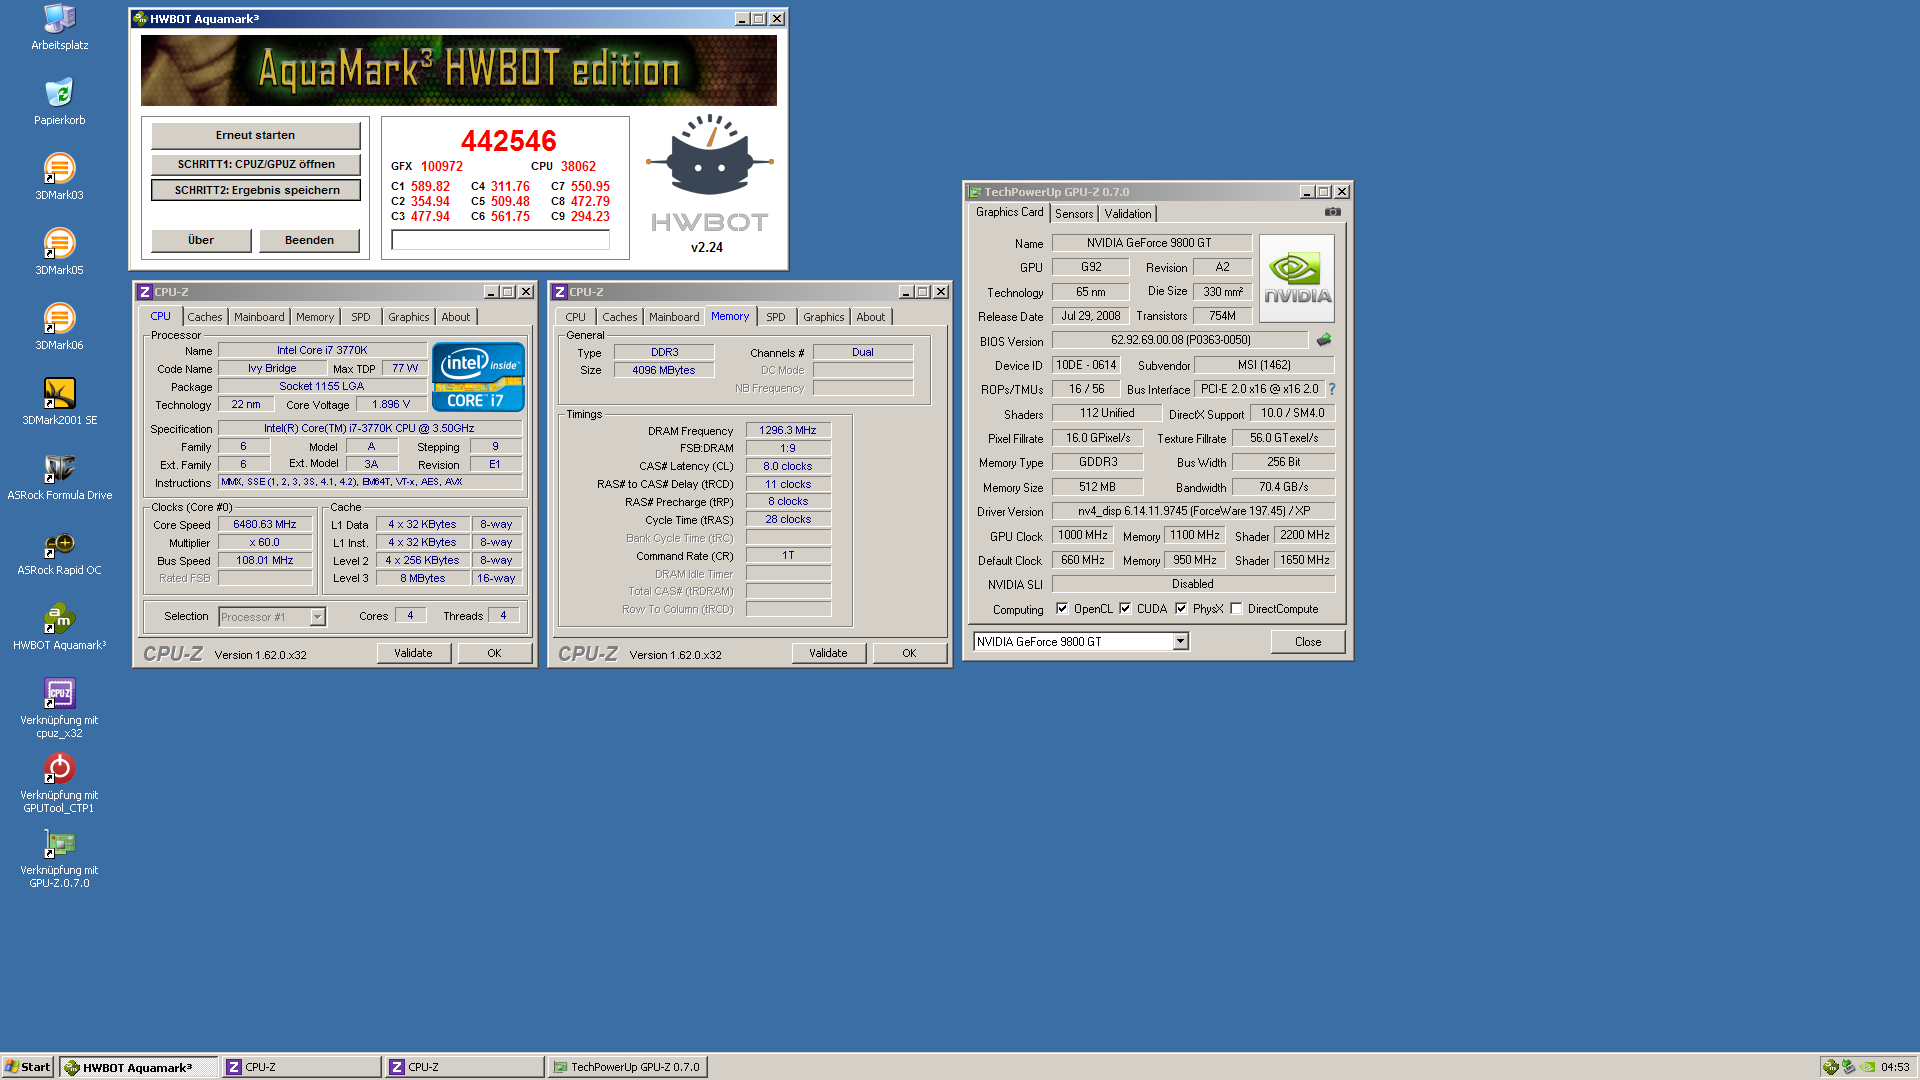Click the DRAM Frequency value 1296.3 MHz

pyautogui.click(x=788, y=430)
